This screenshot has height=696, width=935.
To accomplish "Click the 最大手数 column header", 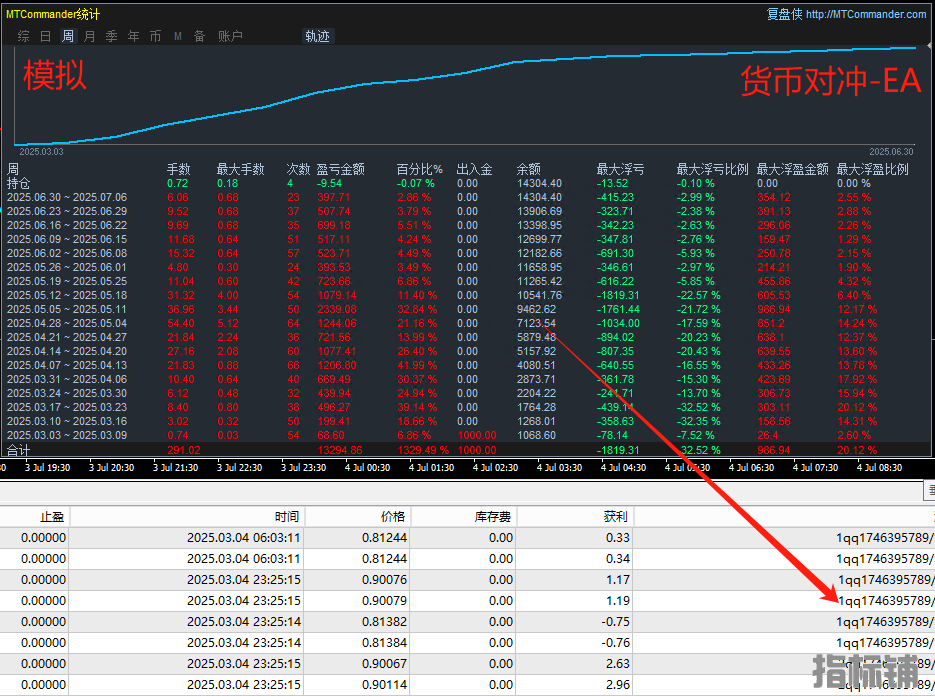I will pos(240,169).
